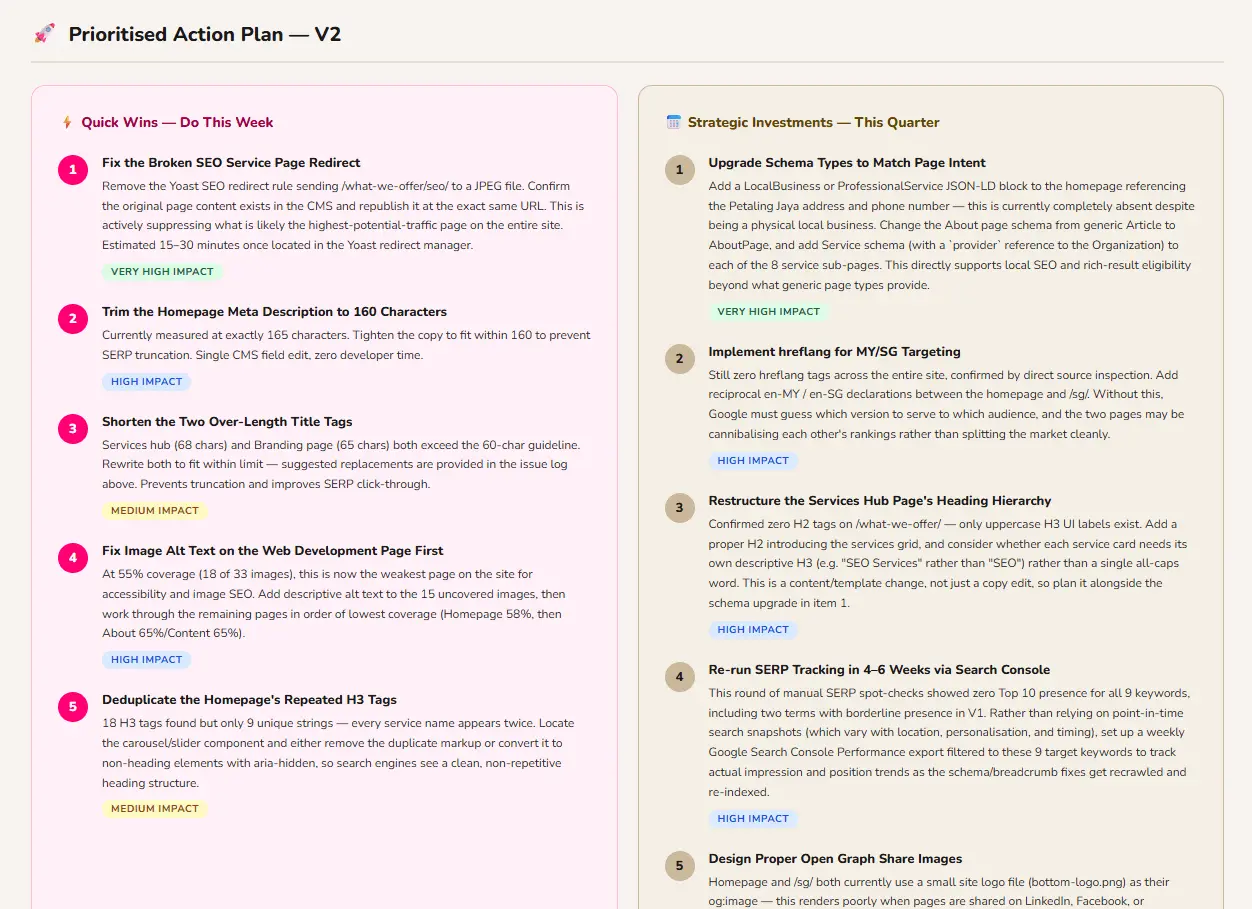Click the calendar icon beside Strategic Investments
The height and width of the screenshot is (909, 1252).
[x=674, y=122]
